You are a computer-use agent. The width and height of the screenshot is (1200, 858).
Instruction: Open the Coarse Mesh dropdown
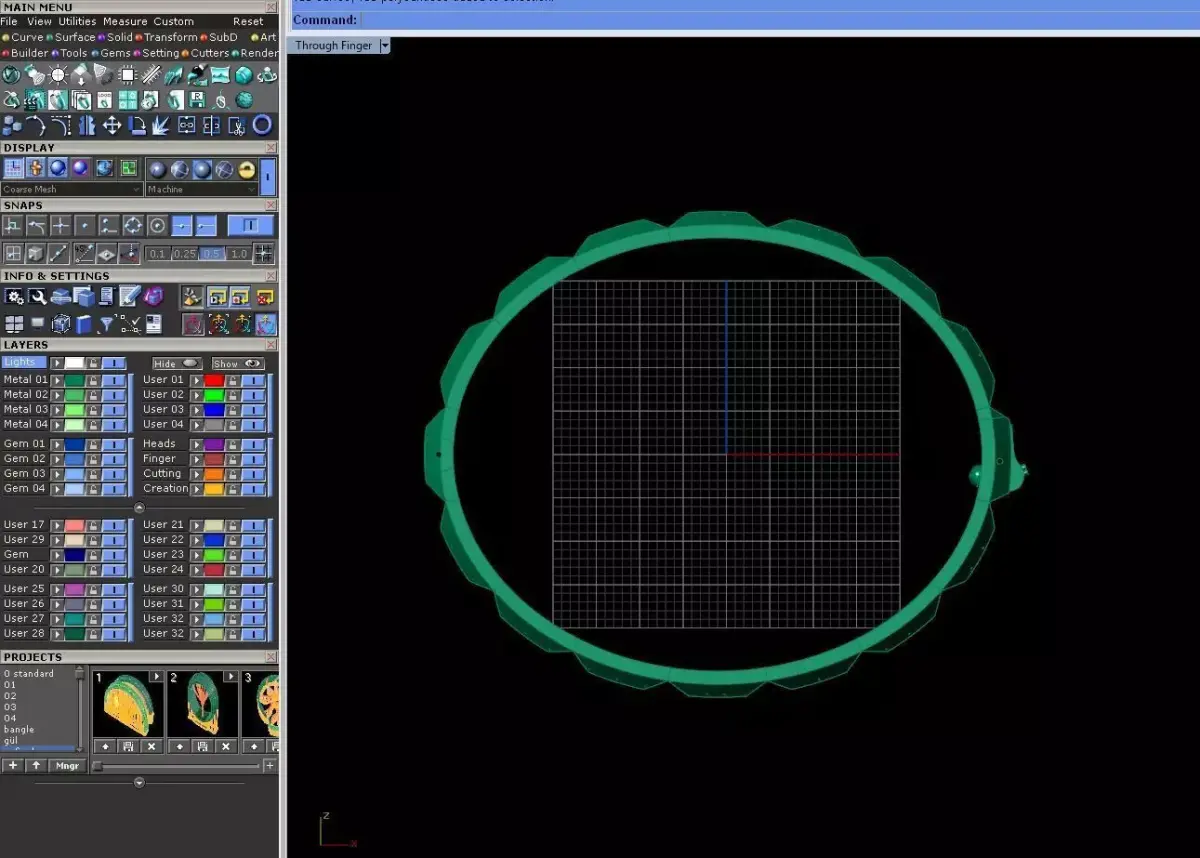pos(72,189)
